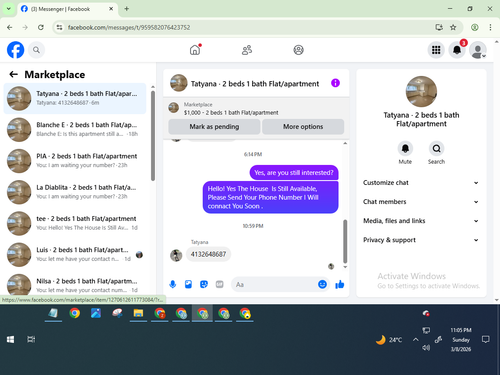Attach a file image icon
500x375 pixels.
coord(188,284)
